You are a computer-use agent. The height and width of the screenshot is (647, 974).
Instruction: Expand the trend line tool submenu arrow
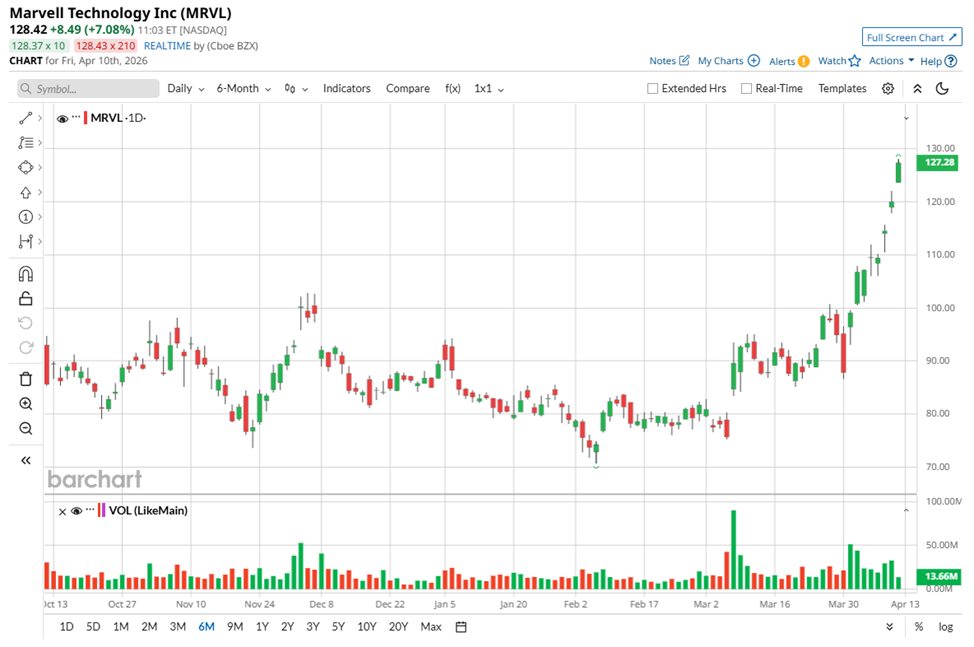coord(40,118)
